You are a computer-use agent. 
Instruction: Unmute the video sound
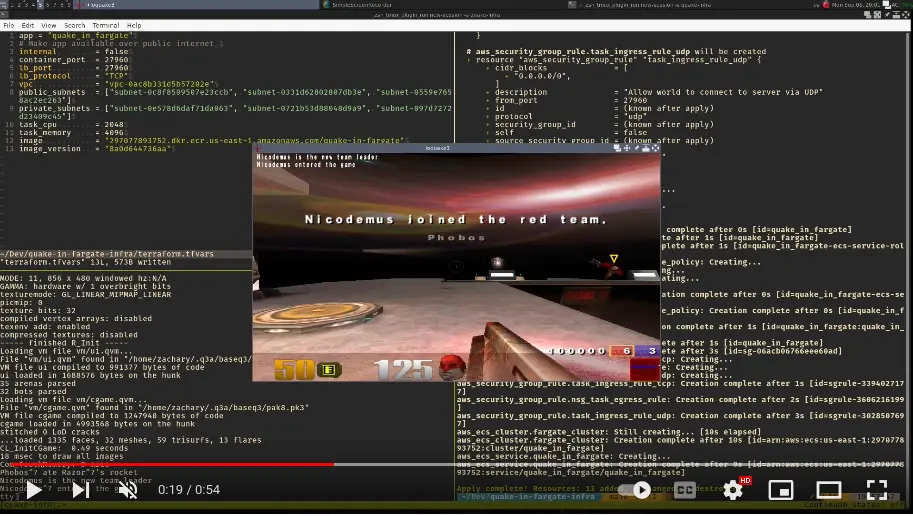click(x=128, y=490)
